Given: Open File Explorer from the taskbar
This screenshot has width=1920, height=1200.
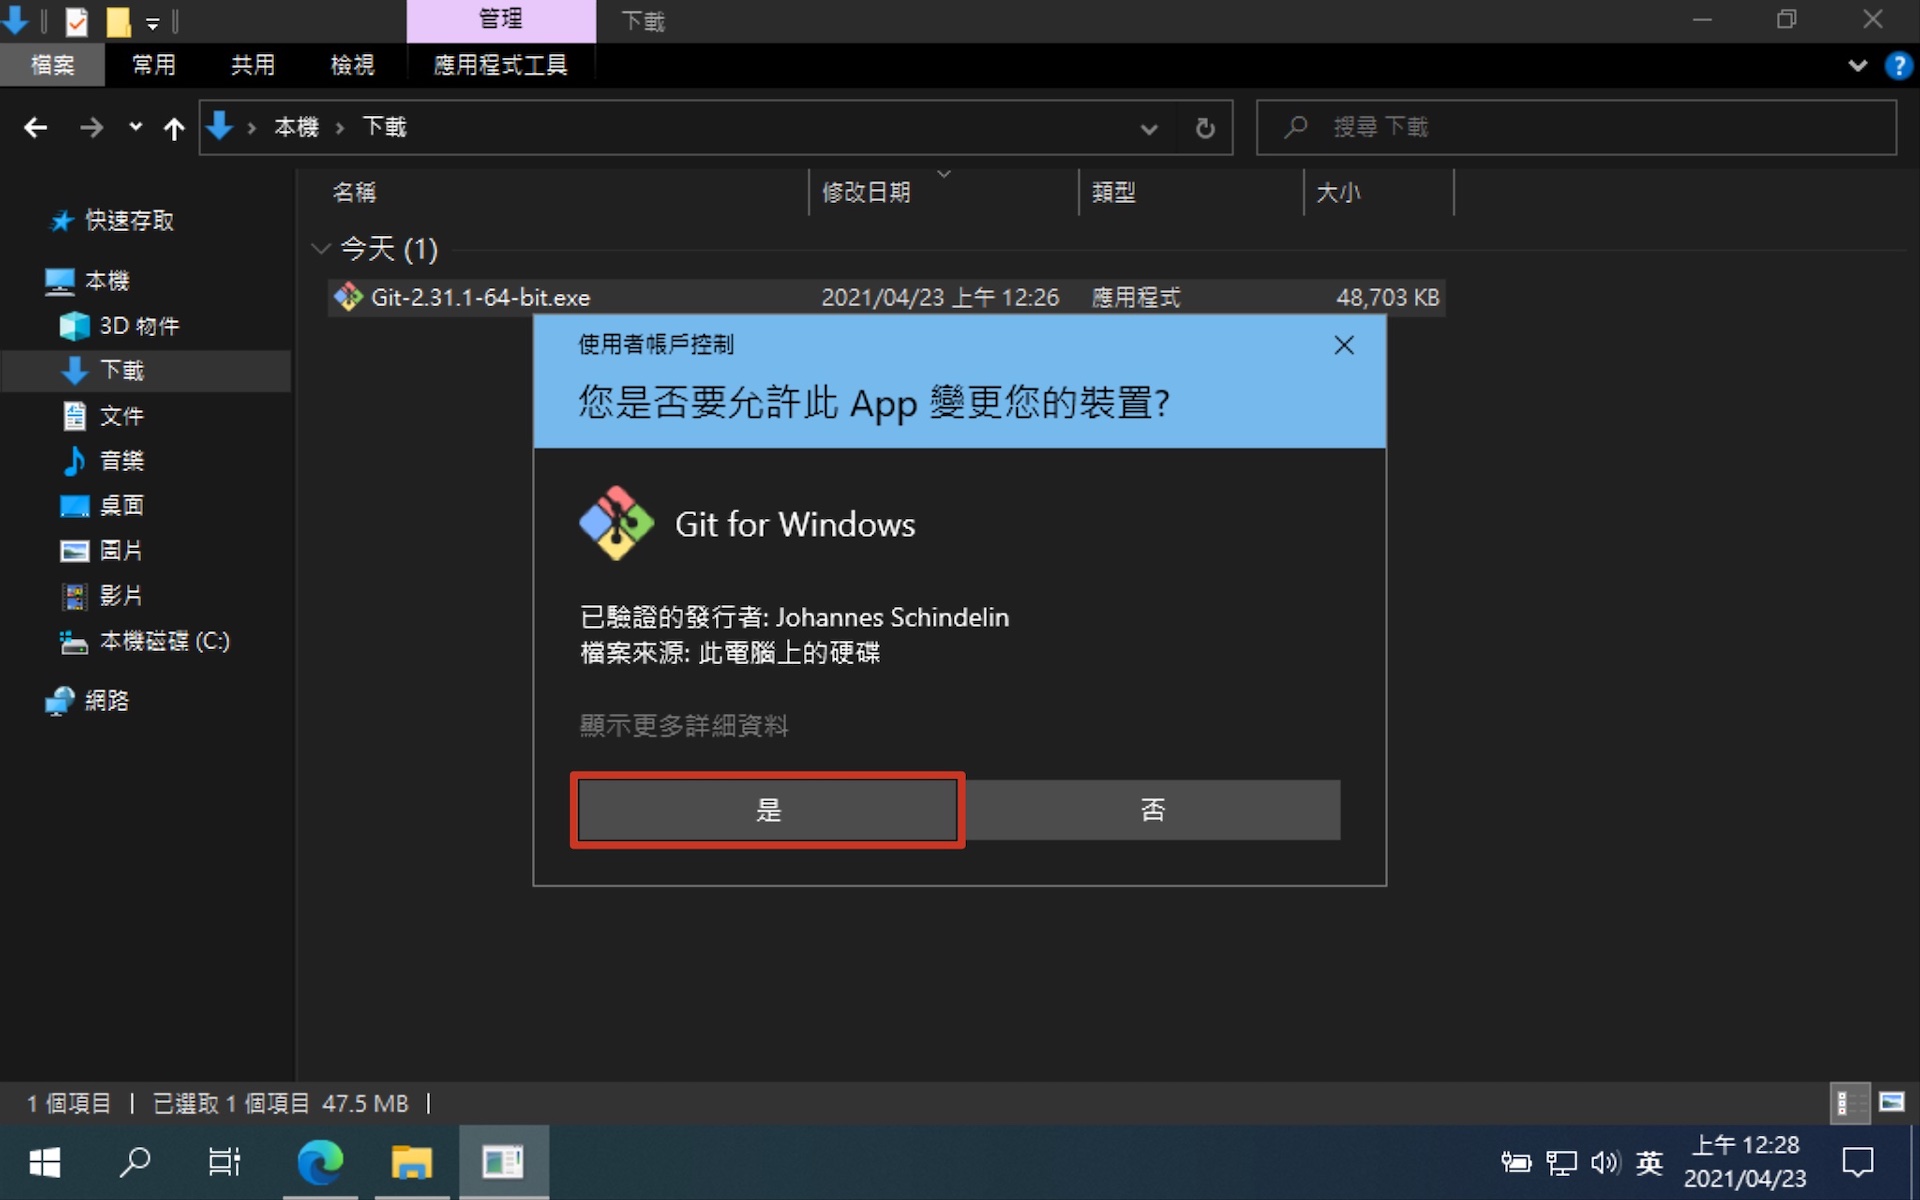Looking at the screenshot, I should point(411,1162).
